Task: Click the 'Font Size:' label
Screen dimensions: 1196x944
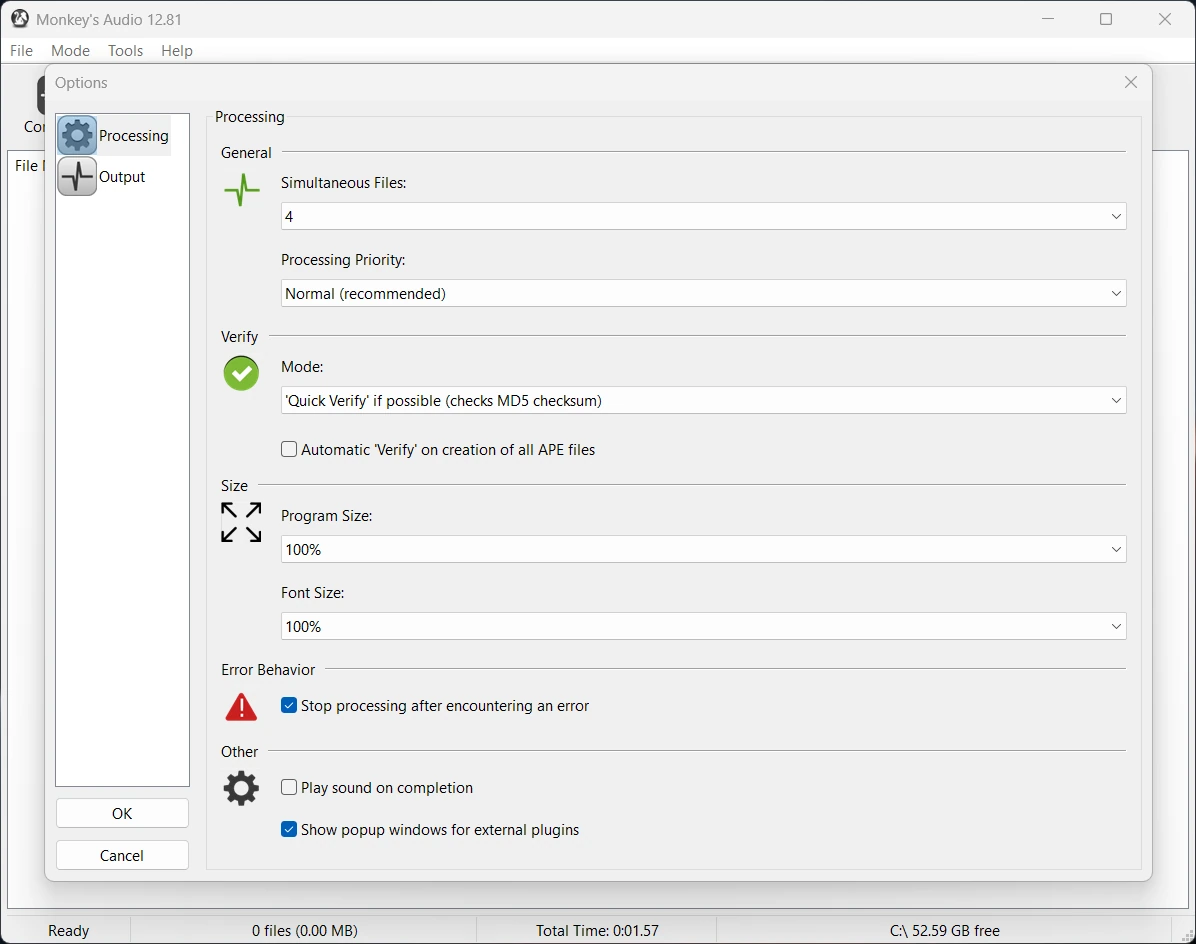Action: tap(313, 592)
